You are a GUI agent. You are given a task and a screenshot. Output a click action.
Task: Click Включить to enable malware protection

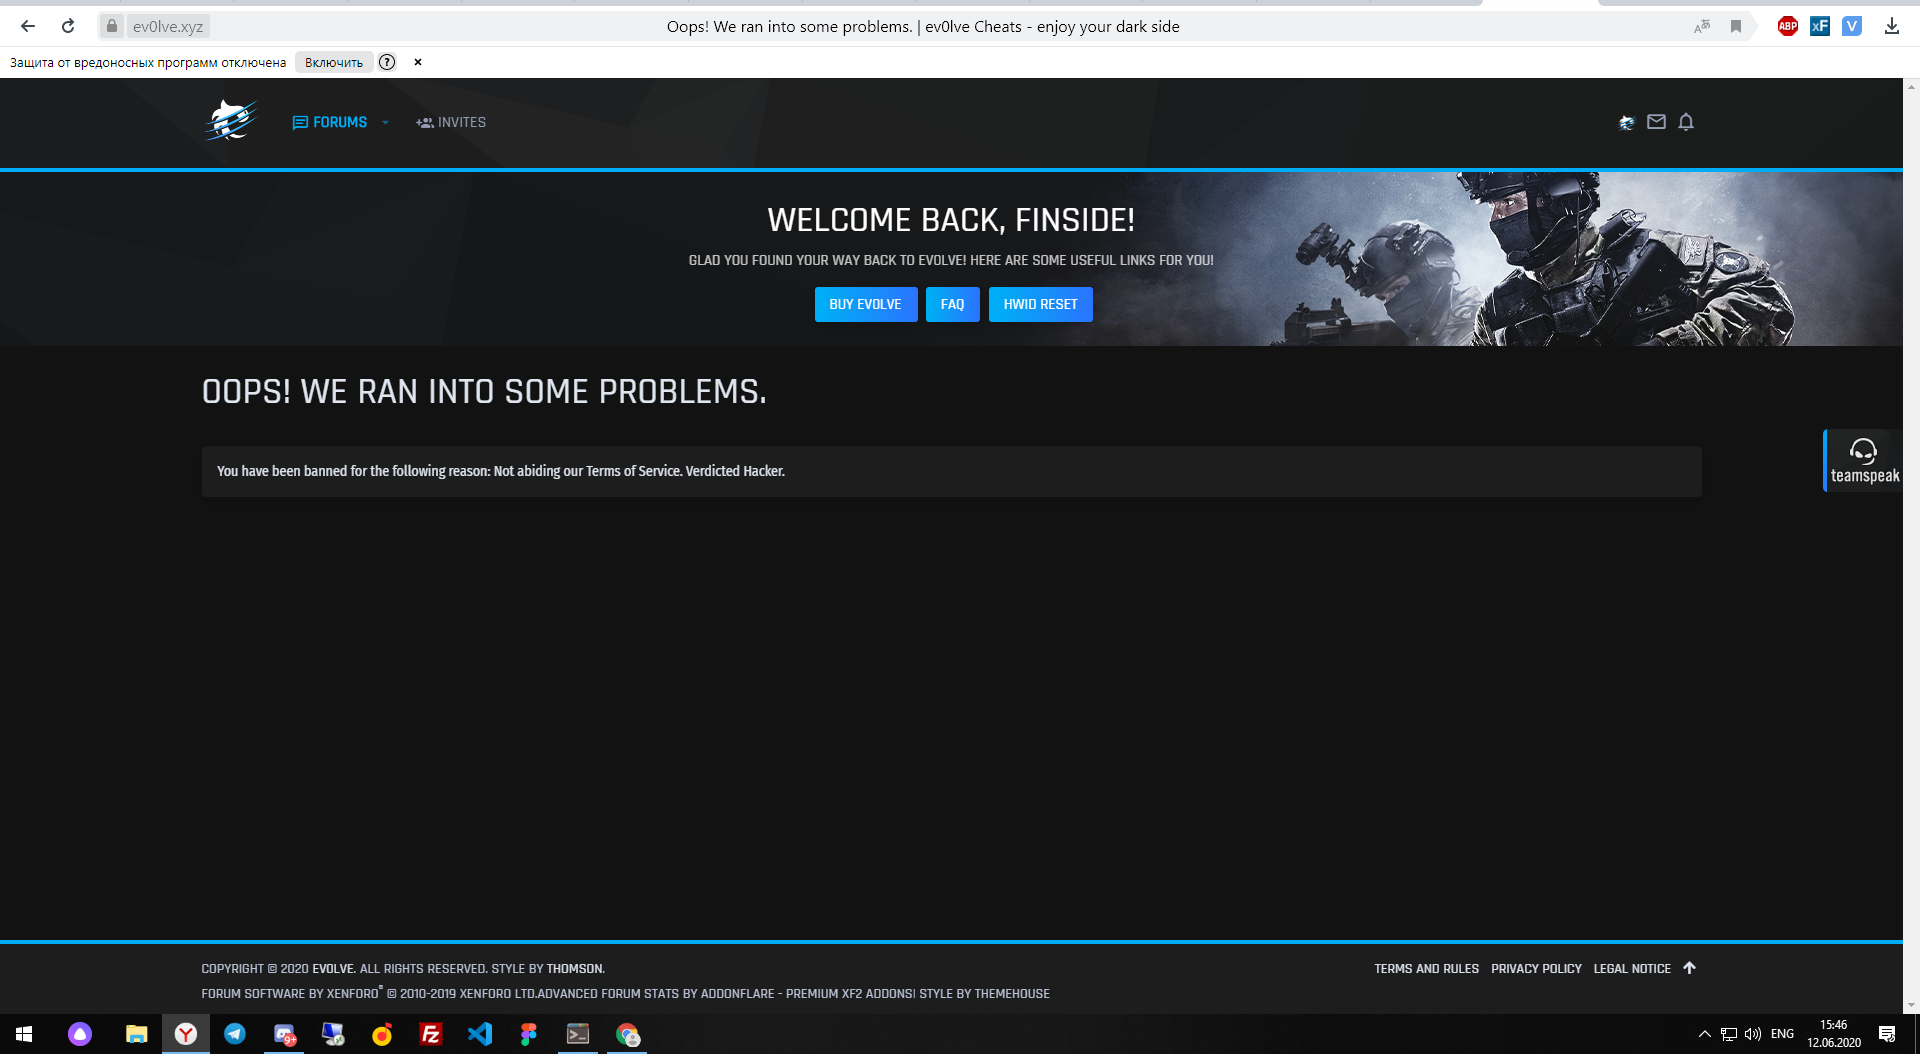(334, 62)
